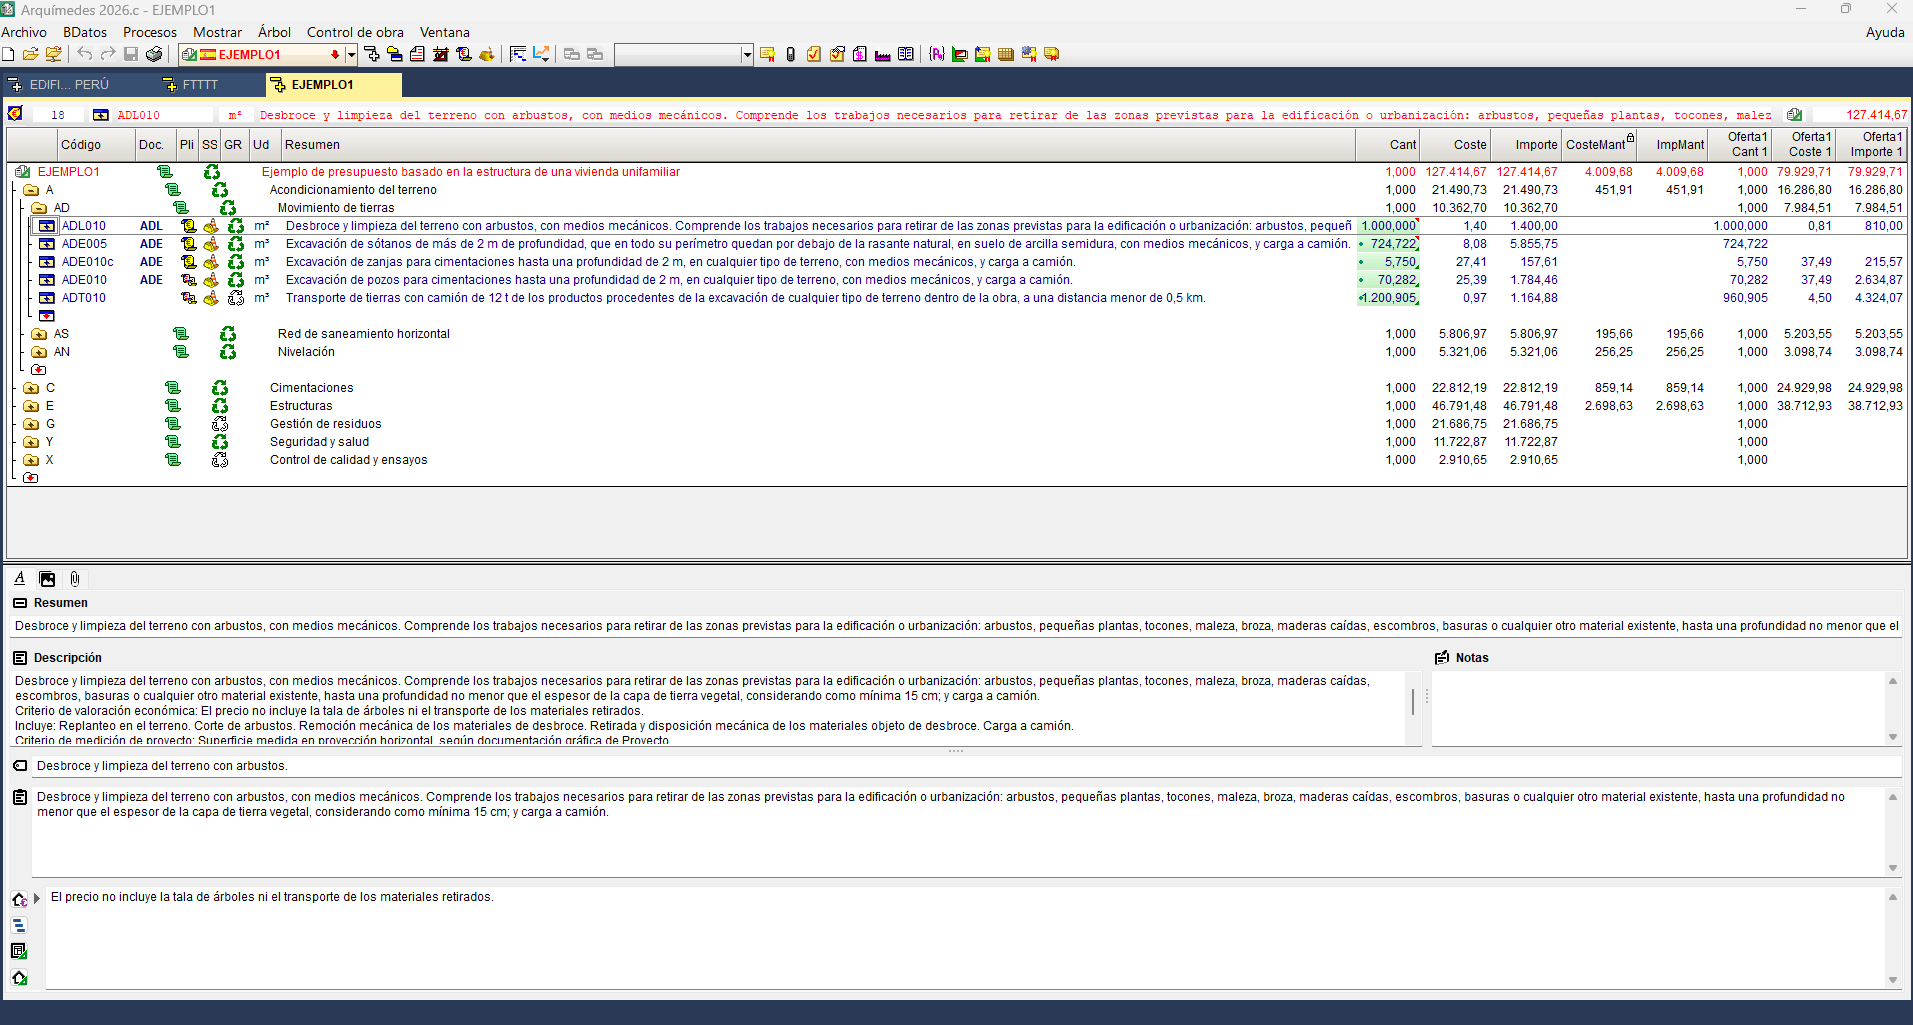Click the paperclip attachments icon

click(75, 579)
